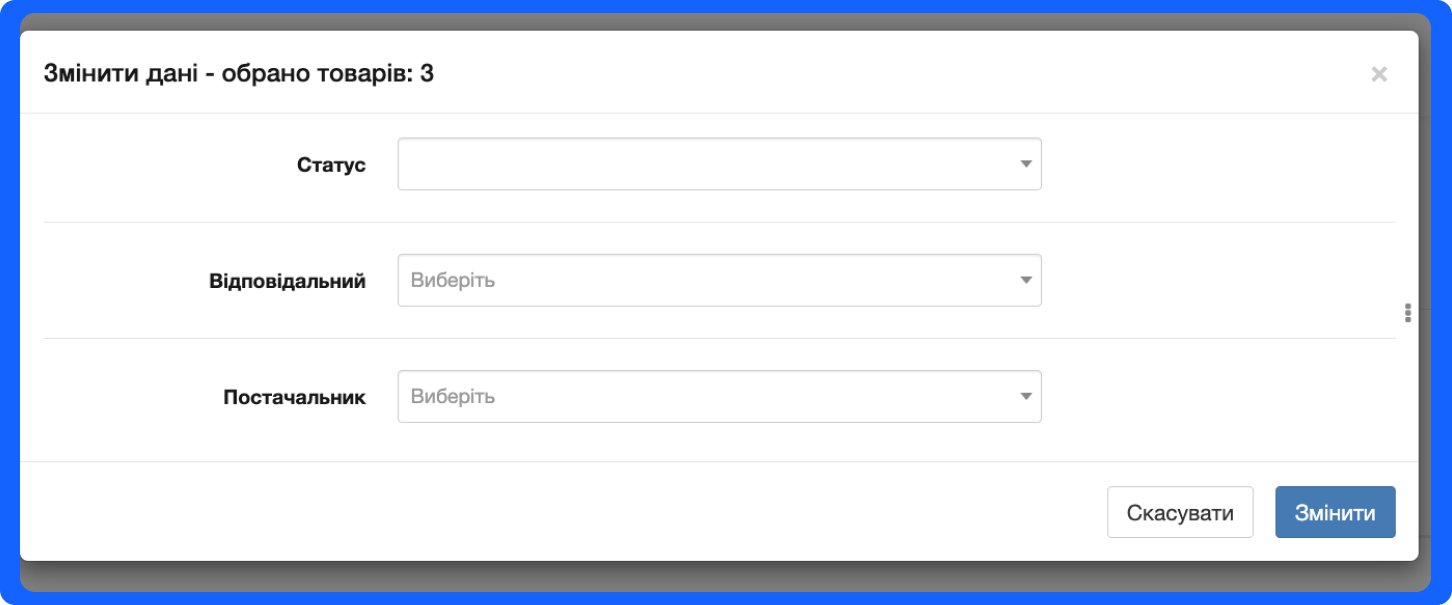Click the arrow icon of the Статус field
The image size is (1452, 605).
tap(1025, 164)
